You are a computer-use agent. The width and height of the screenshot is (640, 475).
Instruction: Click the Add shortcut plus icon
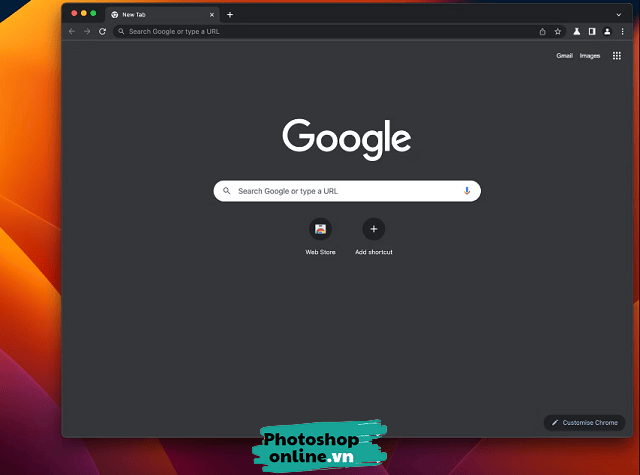coord(373,229)
